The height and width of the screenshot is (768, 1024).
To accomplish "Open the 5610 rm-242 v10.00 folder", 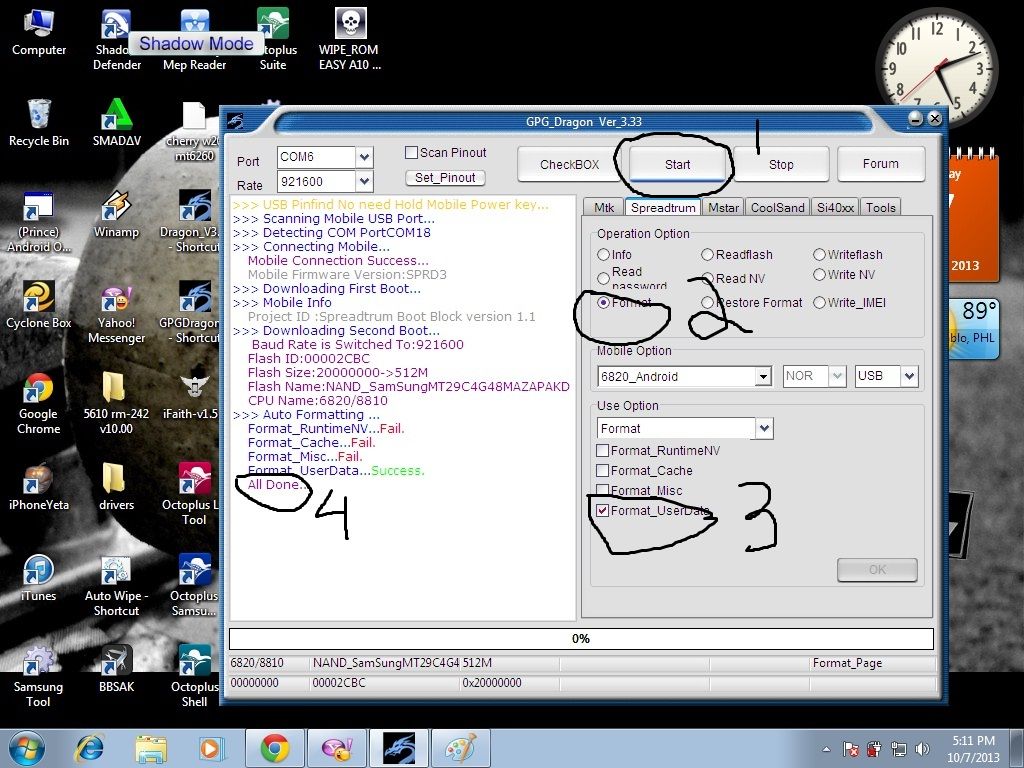I will point(116,404).
